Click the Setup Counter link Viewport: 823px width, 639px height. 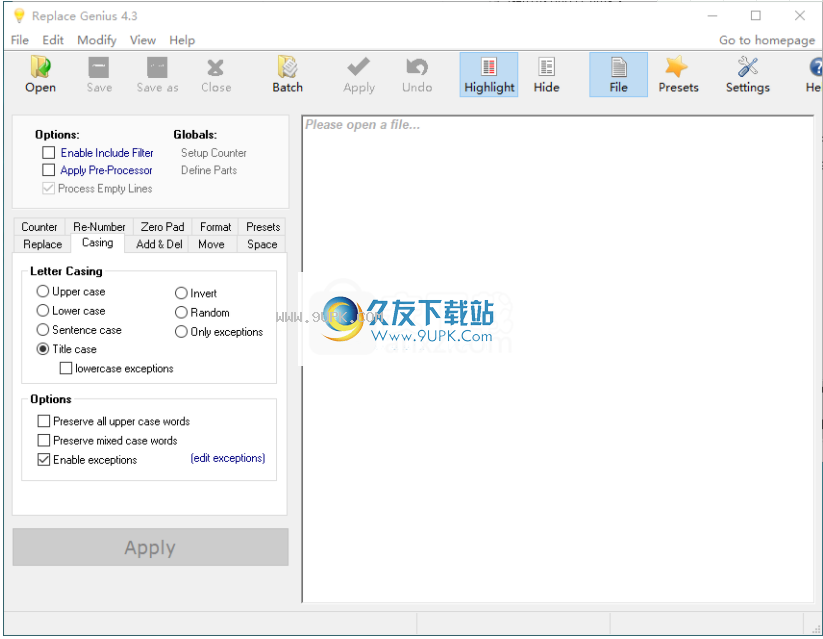point(214,153)
